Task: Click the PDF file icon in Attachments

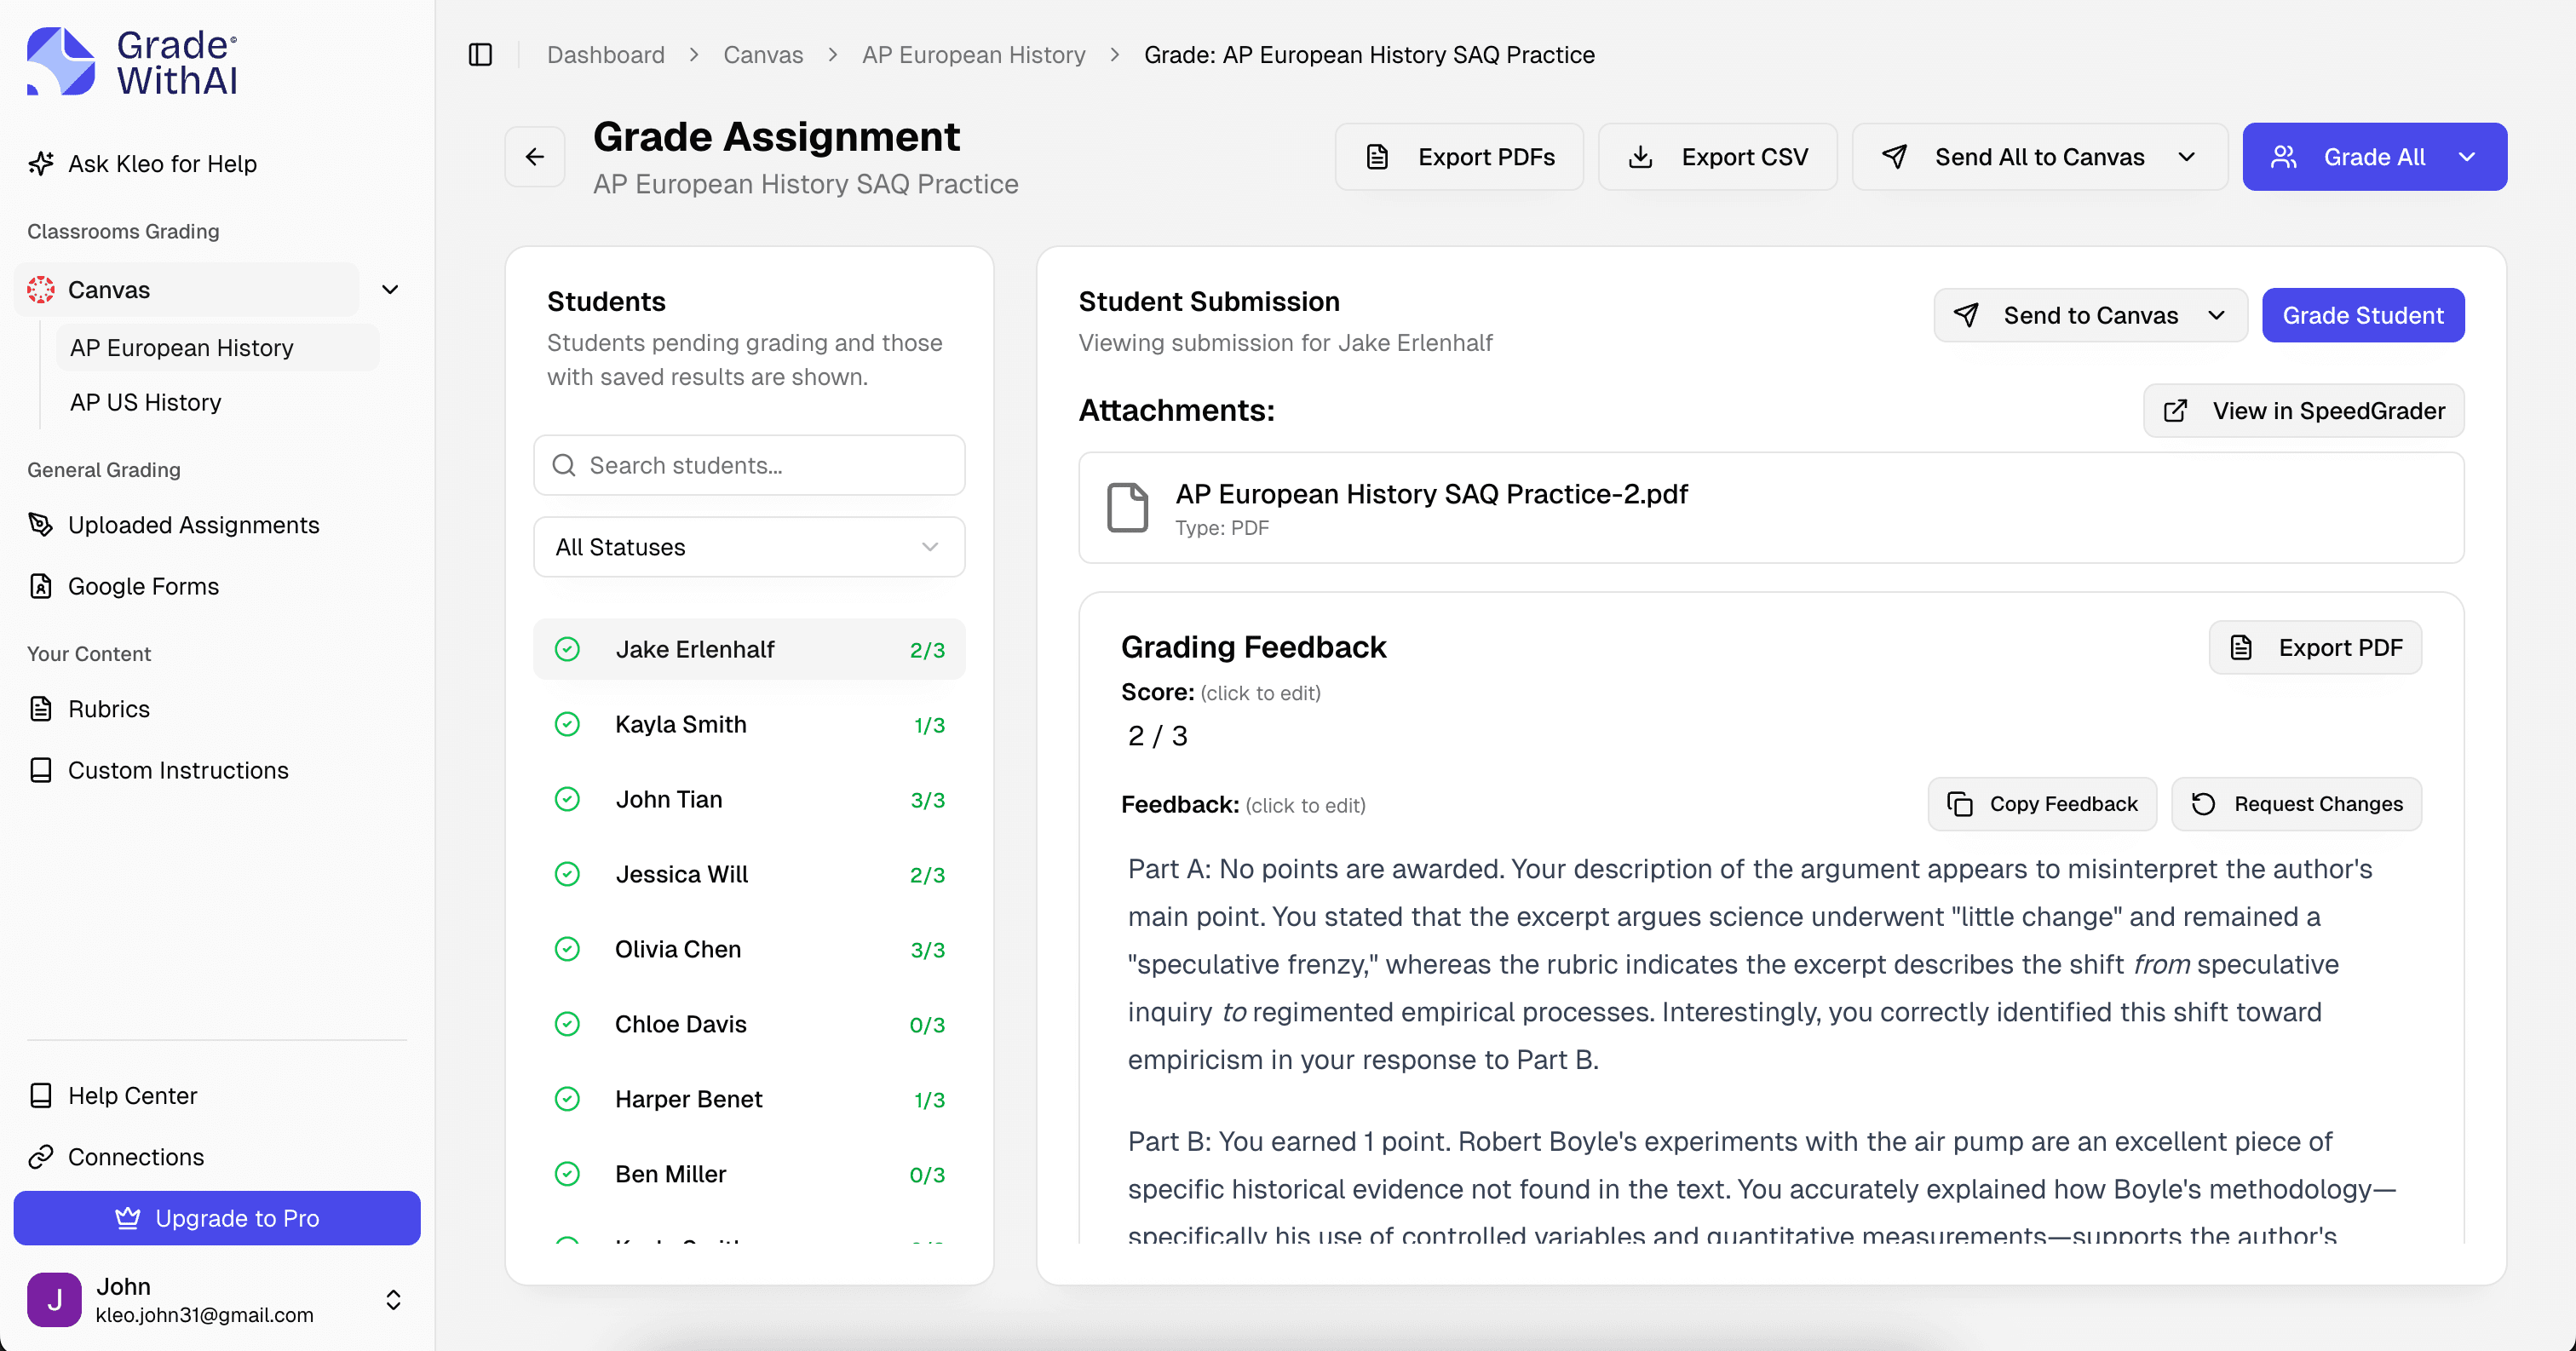Action: pyautogui.click(x=1127, y=507)
